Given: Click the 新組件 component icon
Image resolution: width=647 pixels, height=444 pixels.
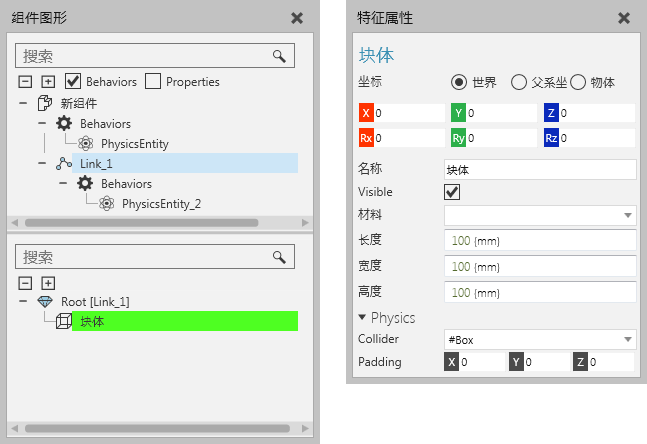Looking at the screenshot, I should [x=44, y=103].
